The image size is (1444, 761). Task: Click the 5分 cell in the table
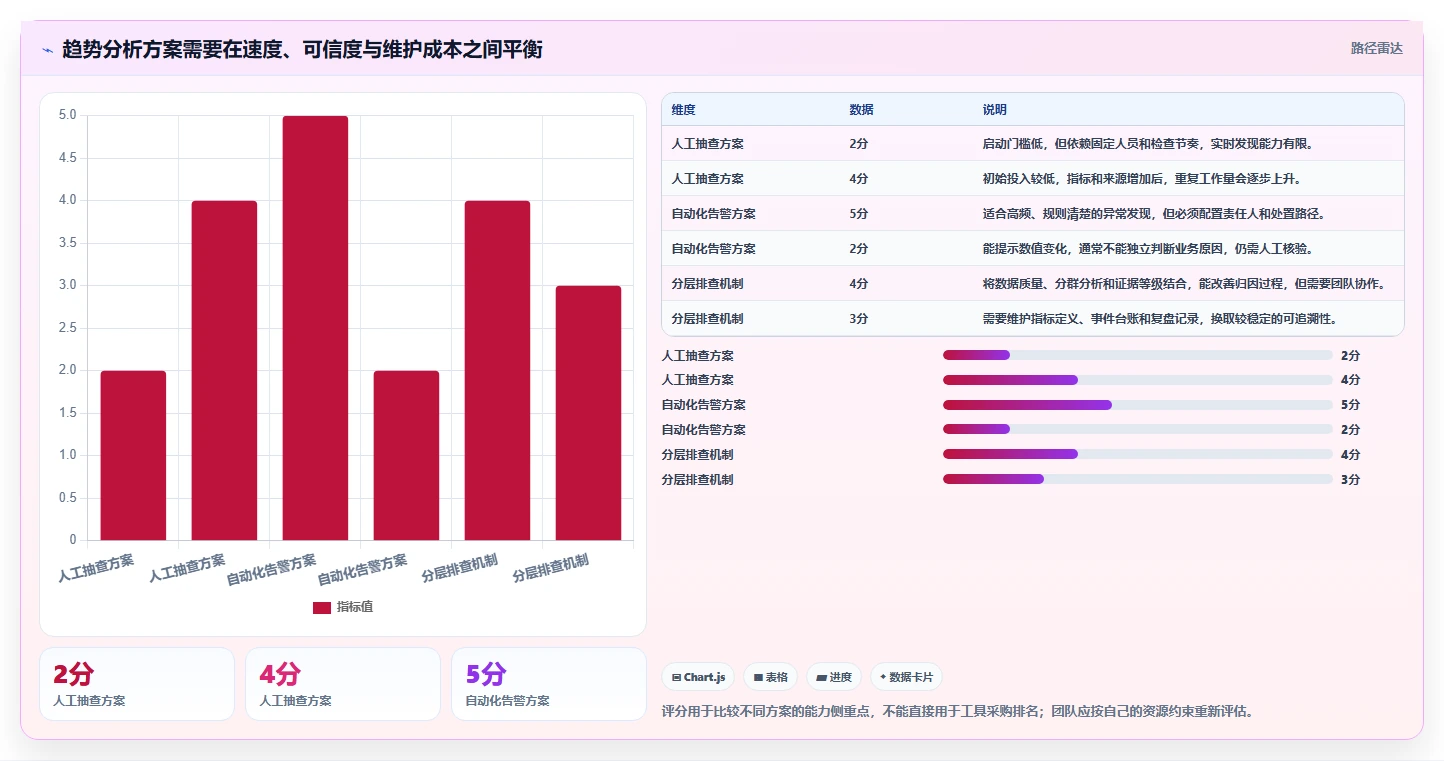[858, 213]
